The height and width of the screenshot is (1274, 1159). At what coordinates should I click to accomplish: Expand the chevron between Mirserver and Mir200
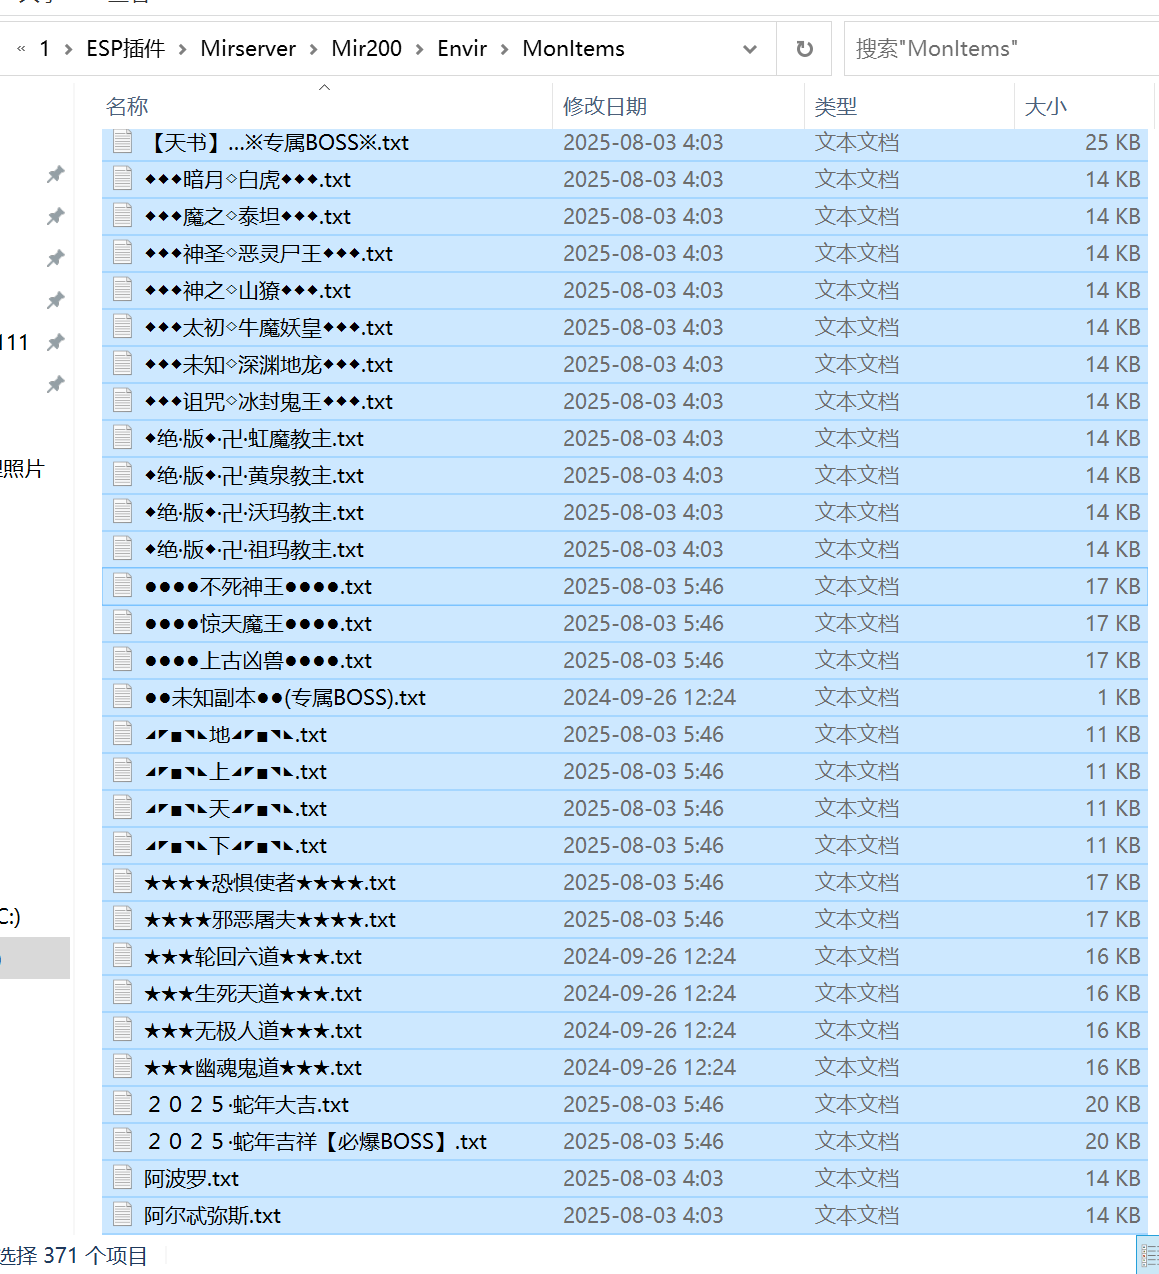click(314, 49)
